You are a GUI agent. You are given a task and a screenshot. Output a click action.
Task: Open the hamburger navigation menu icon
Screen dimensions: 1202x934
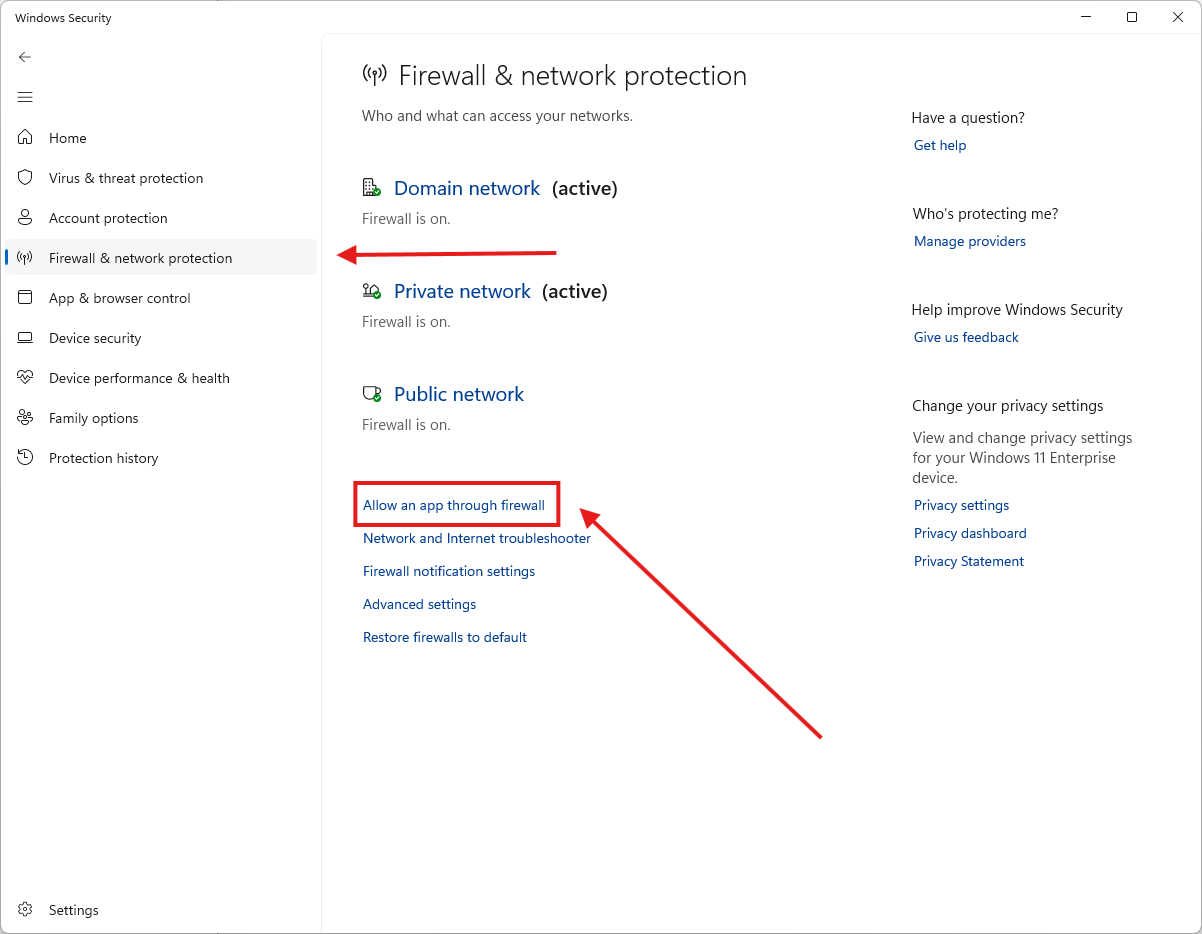point(25,97)
